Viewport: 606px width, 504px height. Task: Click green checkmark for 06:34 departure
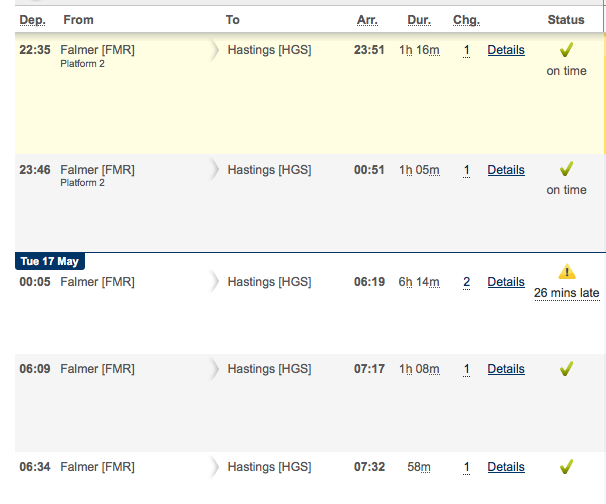567,467
